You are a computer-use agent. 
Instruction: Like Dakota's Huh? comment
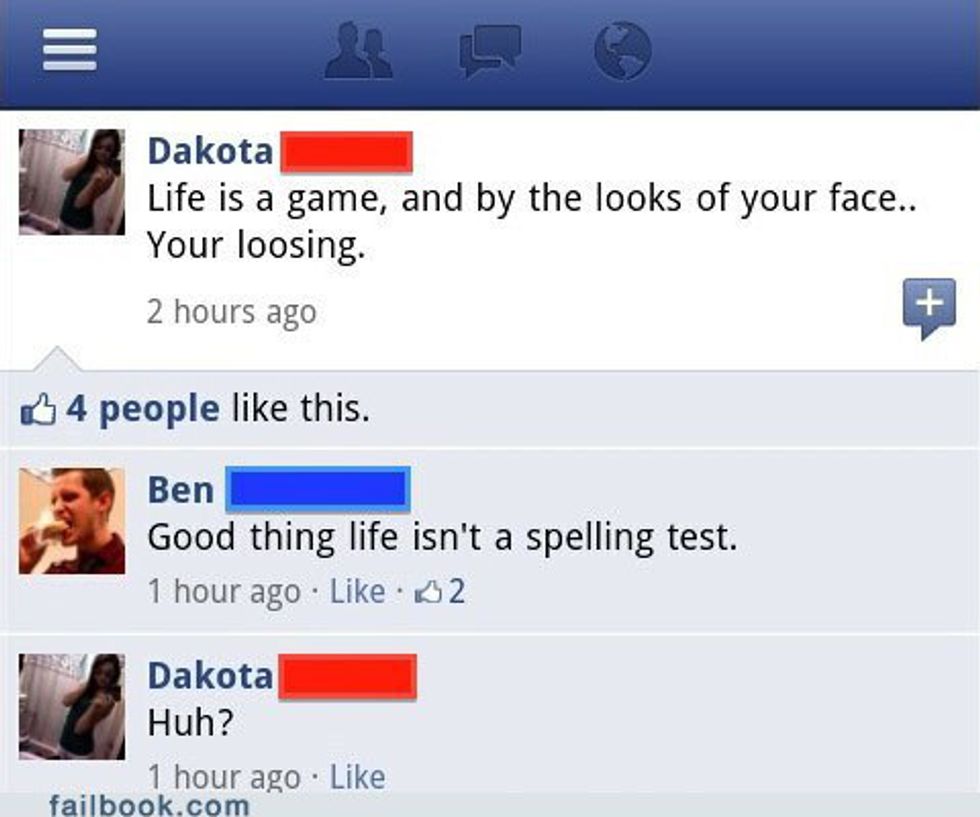(358, 777)
